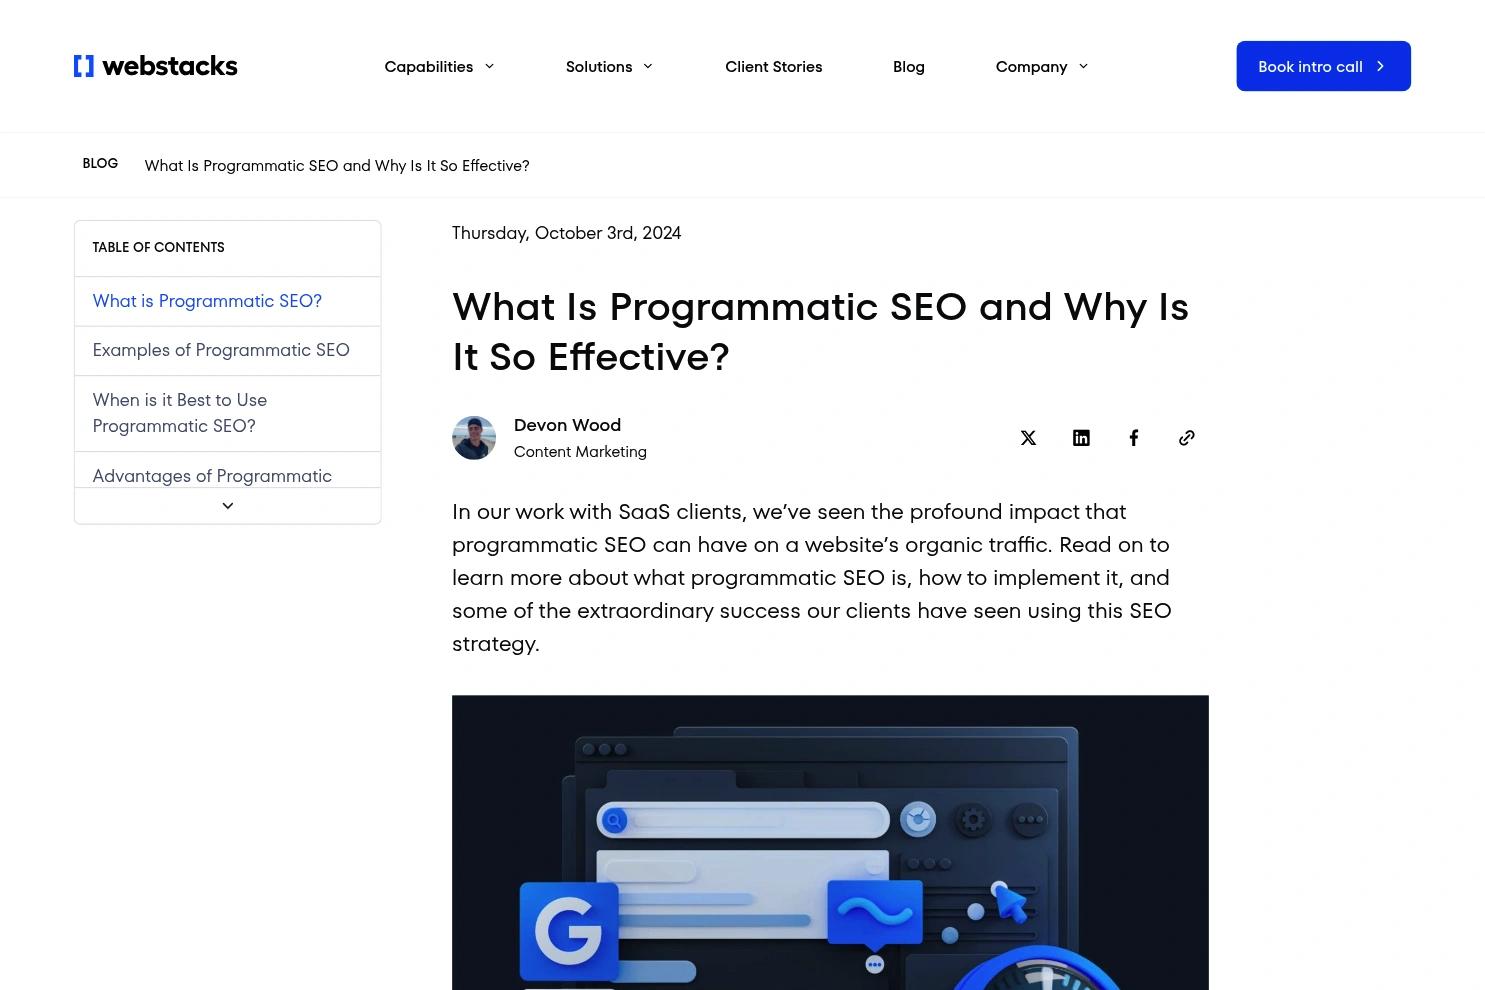Jump to 'Examples of Programmatic SEO' section
1485x990 pixels.
point(221,350)
